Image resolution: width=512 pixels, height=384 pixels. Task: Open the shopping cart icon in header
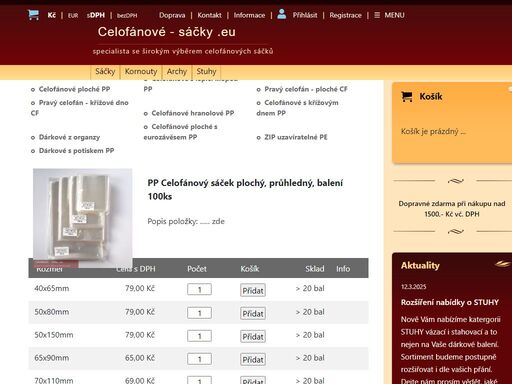33,15
